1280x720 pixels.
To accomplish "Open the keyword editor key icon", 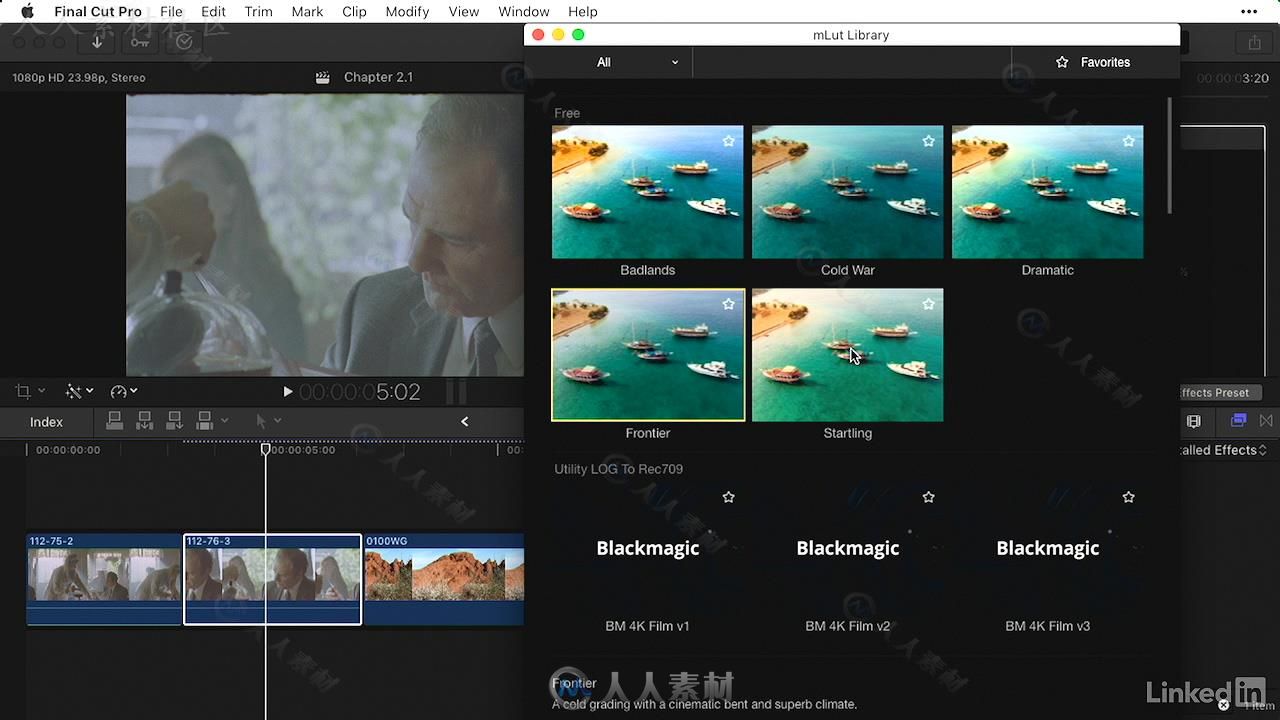I will coord(138,41).
